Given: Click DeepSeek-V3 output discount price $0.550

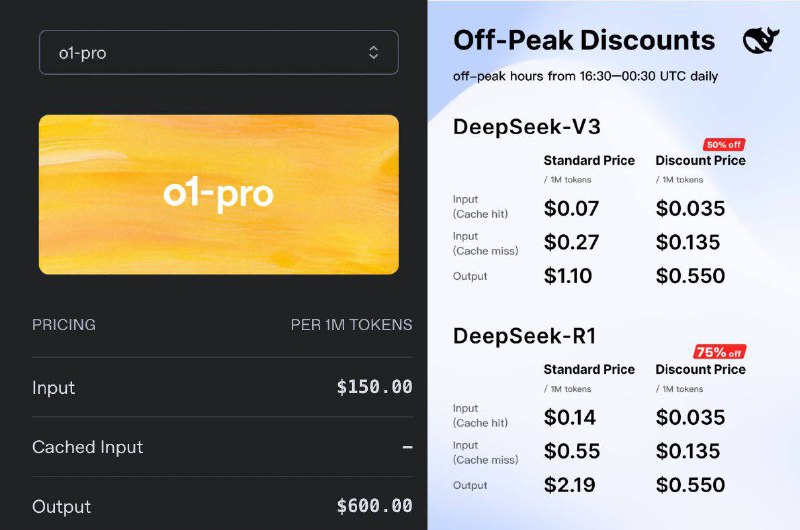Looking at the screenshot, I should [690, 276].
